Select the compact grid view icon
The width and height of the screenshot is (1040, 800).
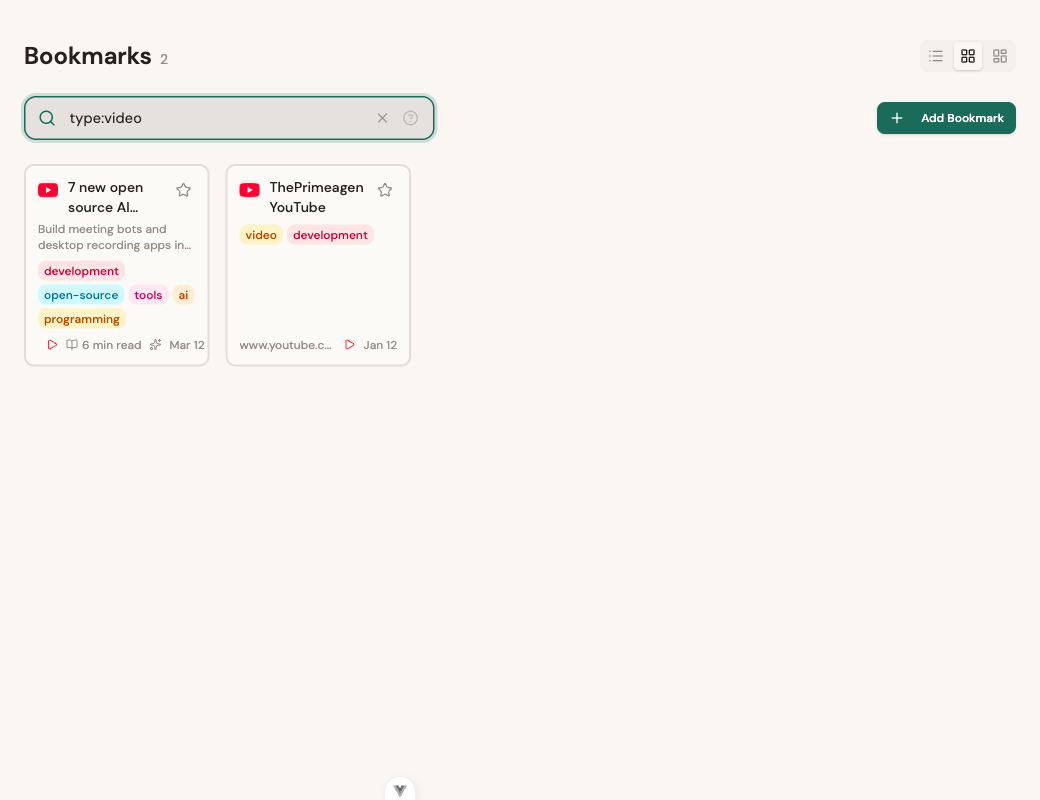1000,56
